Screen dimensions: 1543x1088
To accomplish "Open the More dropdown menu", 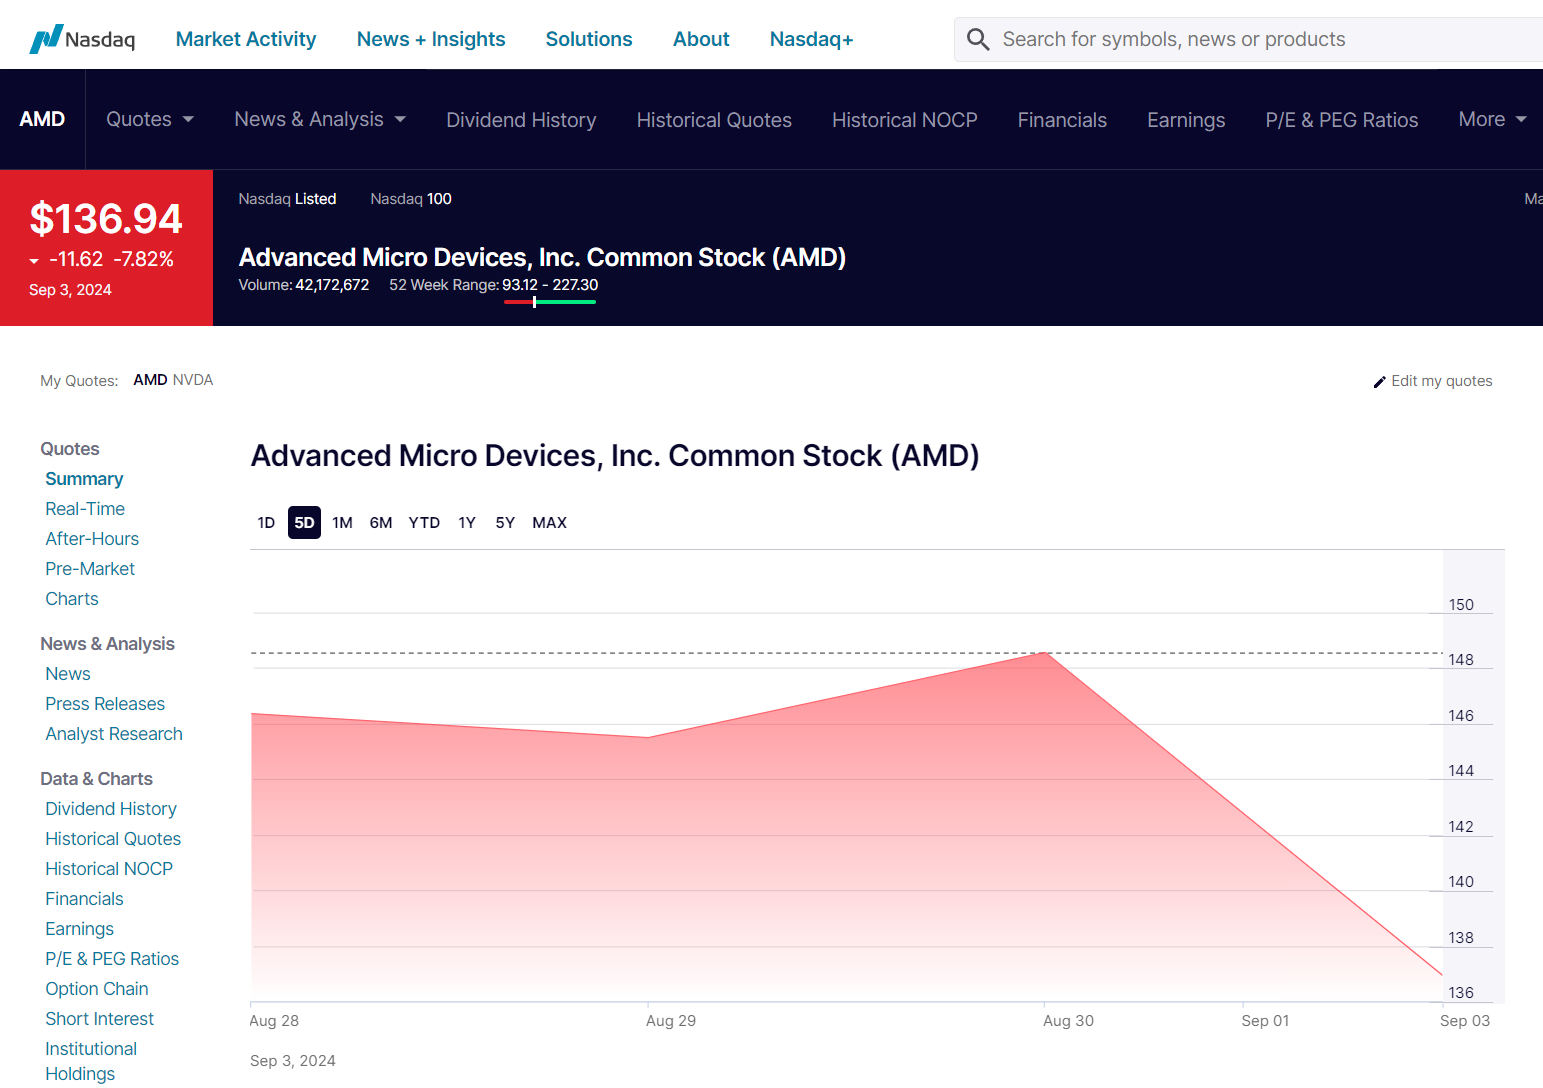I will pyautogui.click(x=1492, y=119).
